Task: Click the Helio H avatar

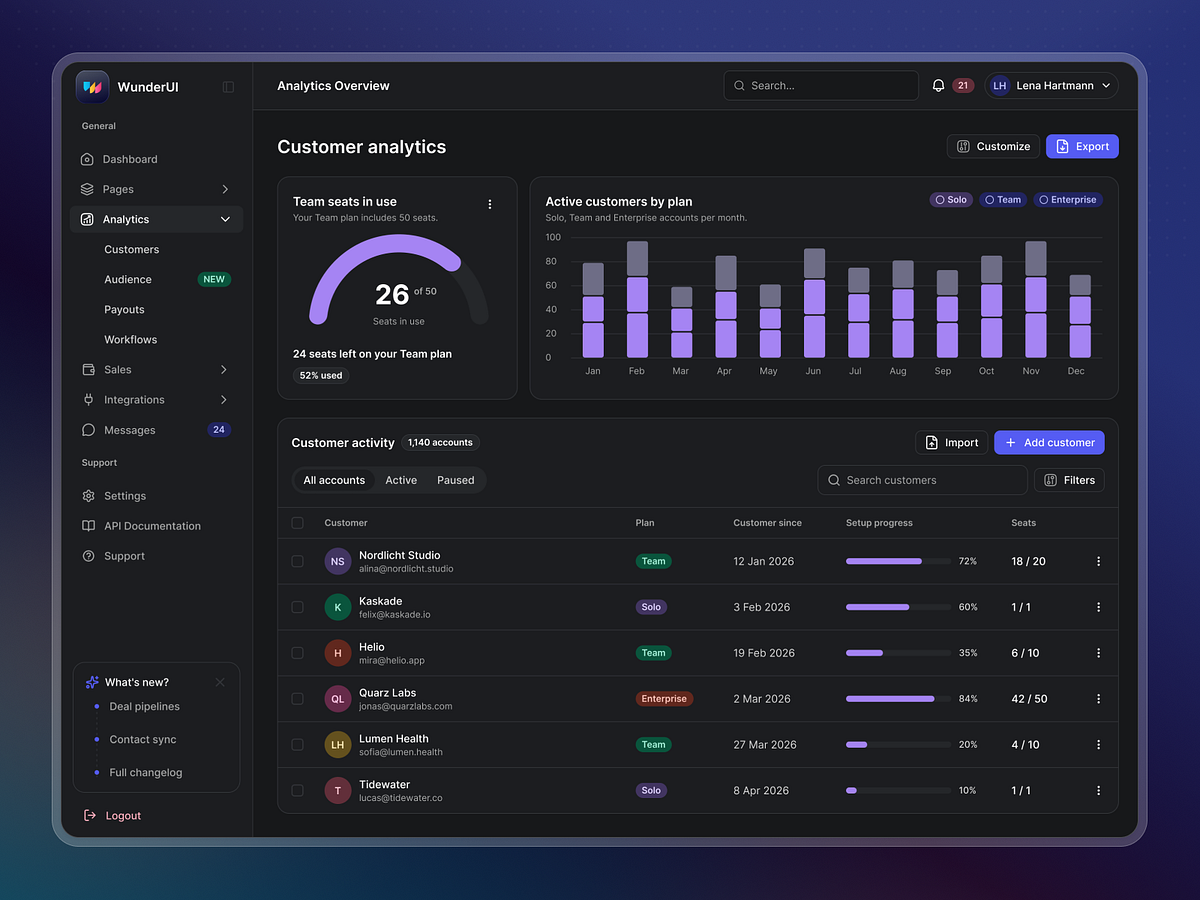Action: click(338, 653)
